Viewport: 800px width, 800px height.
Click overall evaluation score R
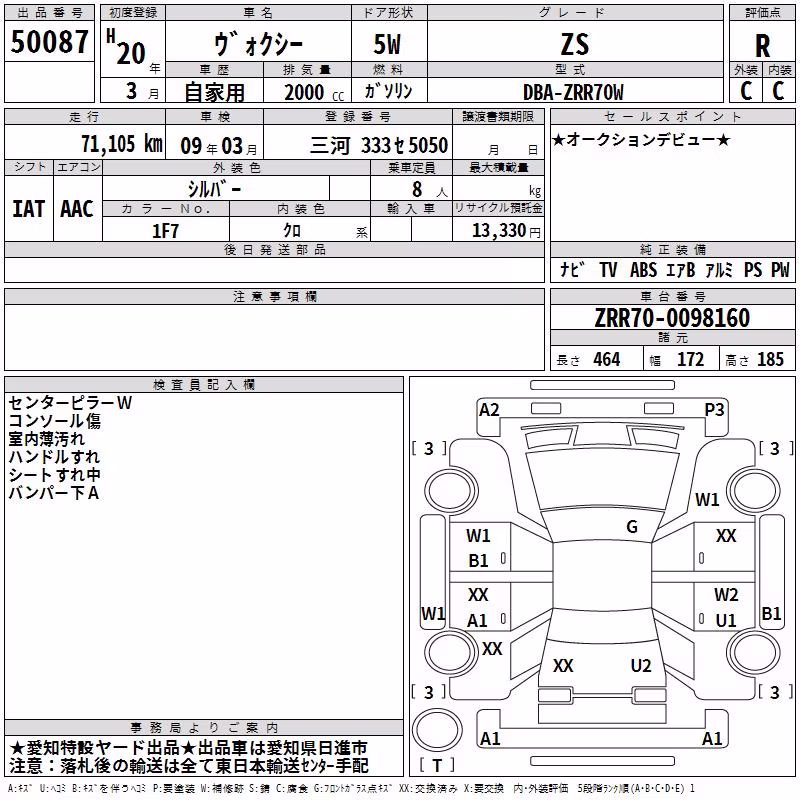coord(762,46)
